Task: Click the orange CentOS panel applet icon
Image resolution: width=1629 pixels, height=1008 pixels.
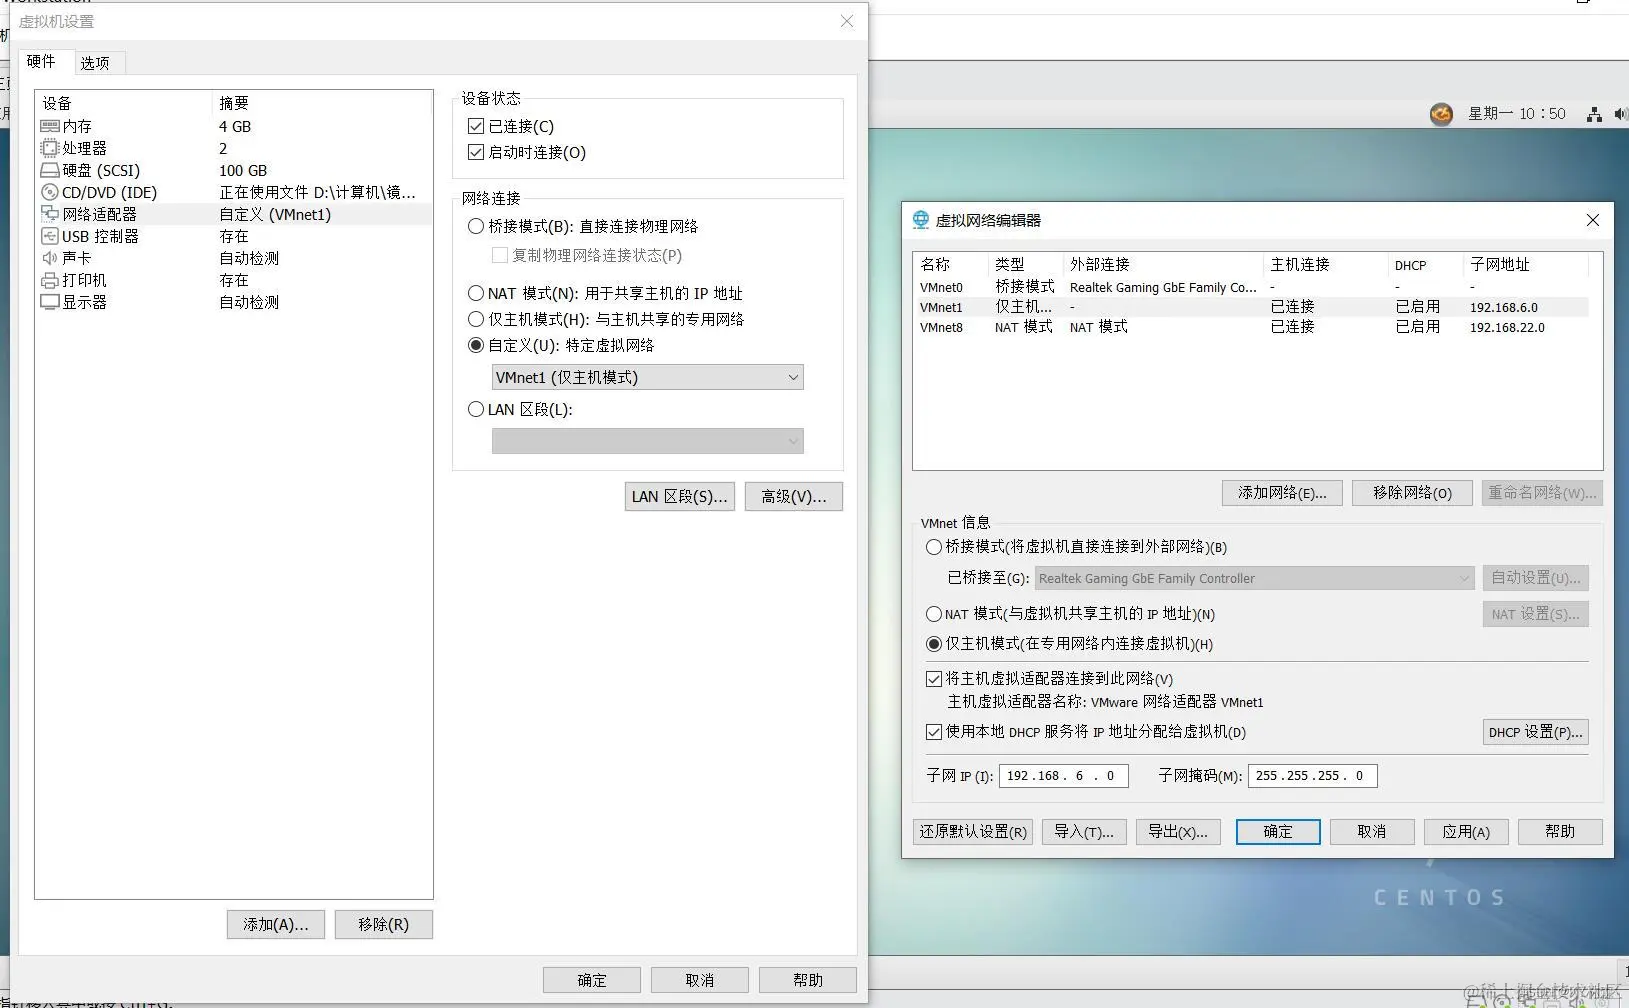Action: 1441,114
